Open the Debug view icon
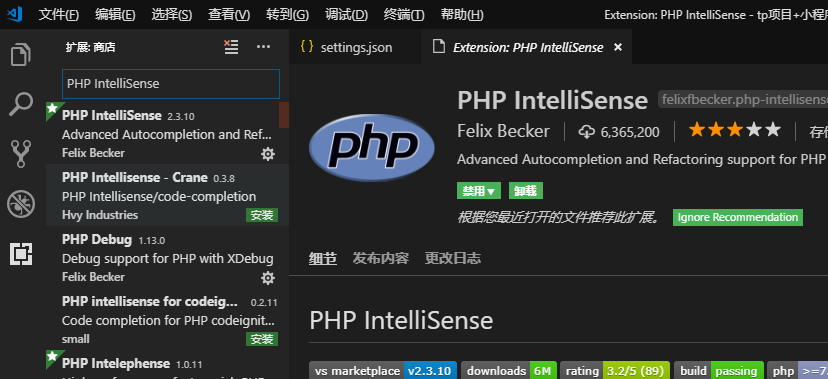 tap(21, 204)
